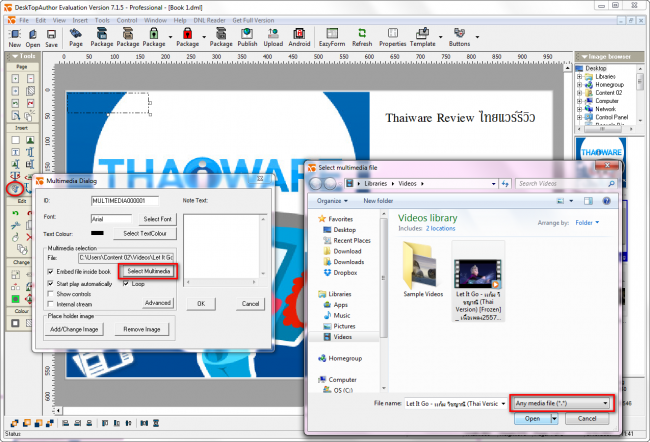This screenshot has width=650, height=442.
Task: Click the Refresh toolbar icon
Action: coord(362,37)
